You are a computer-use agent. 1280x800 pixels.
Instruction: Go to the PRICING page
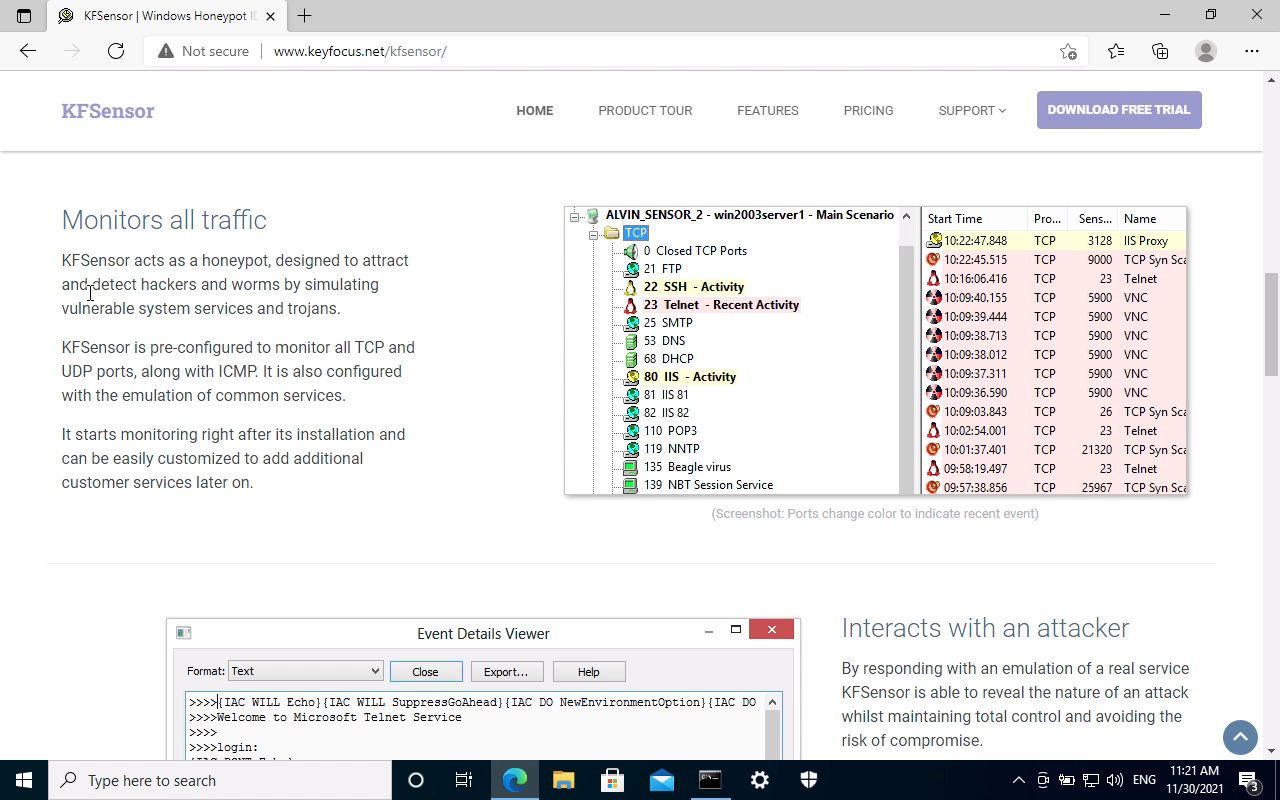click(868, 110)
